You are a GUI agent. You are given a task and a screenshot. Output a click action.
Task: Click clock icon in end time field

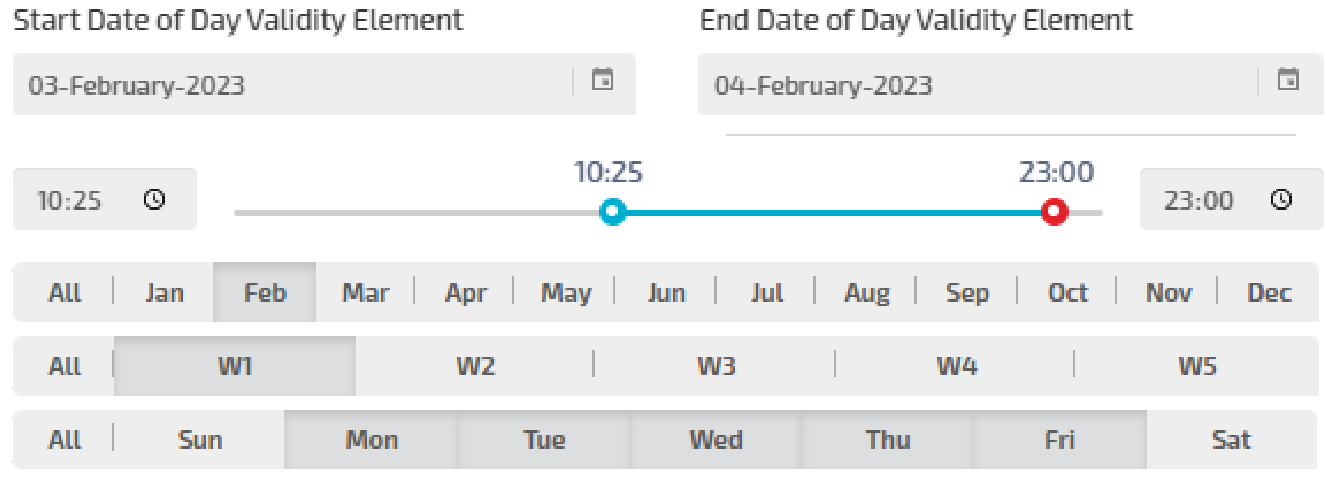(1281, 199)
